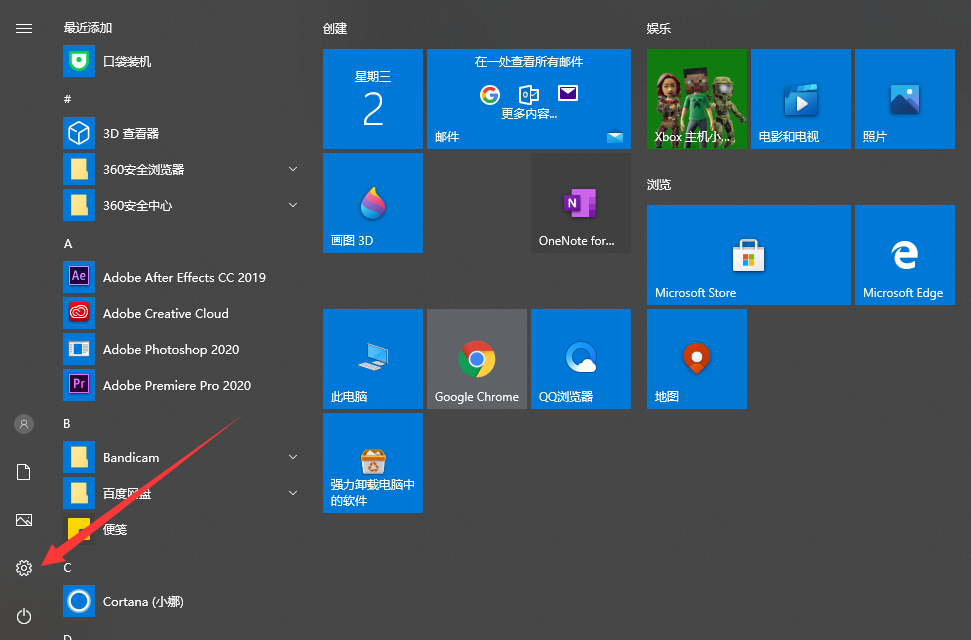Open the Power button icon
Screen dimensions: 971x640
[24, 616]
